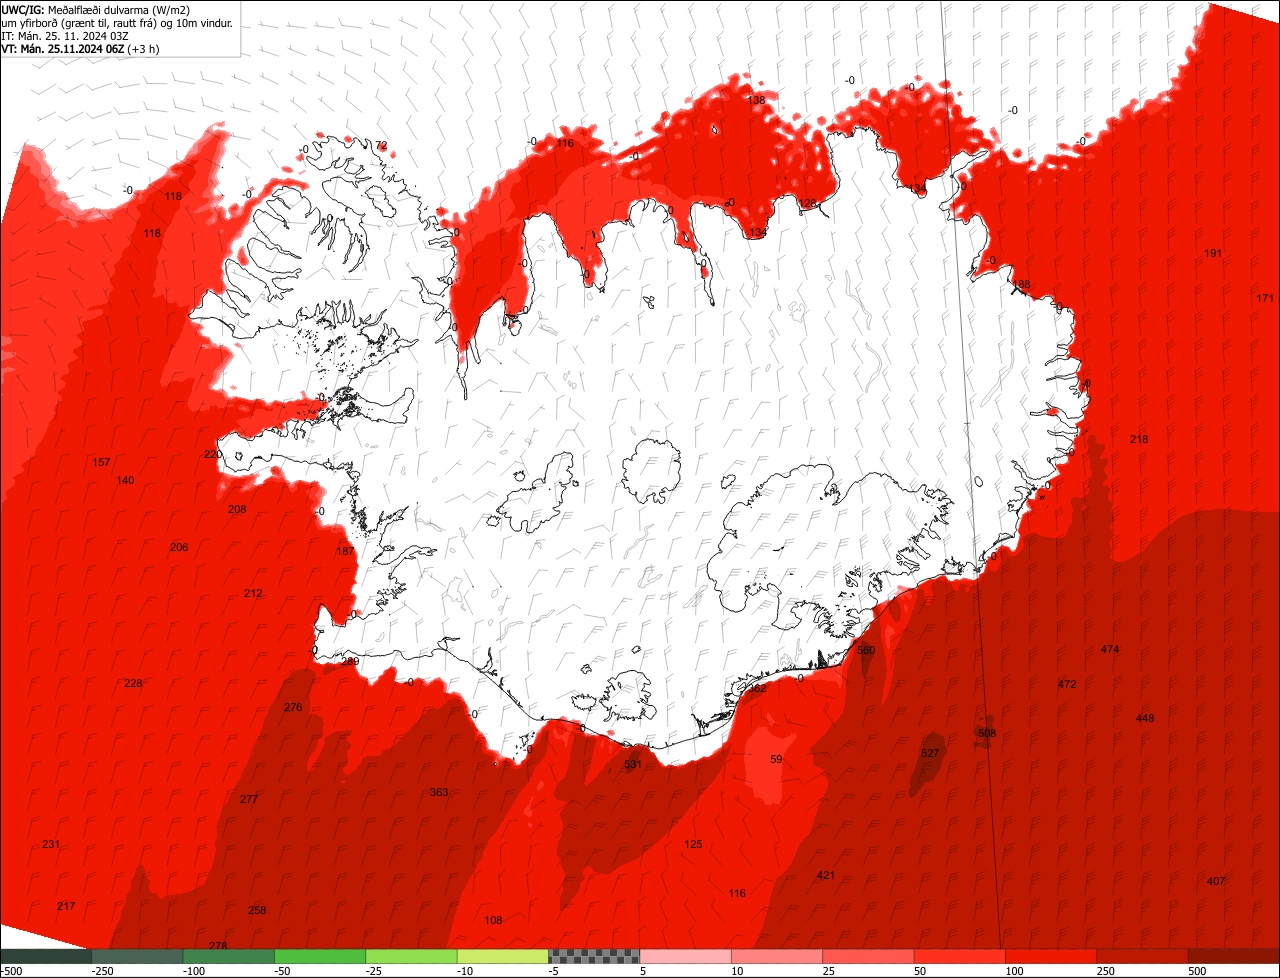Click the '421' value in the southeast

(x=826, y=875)
